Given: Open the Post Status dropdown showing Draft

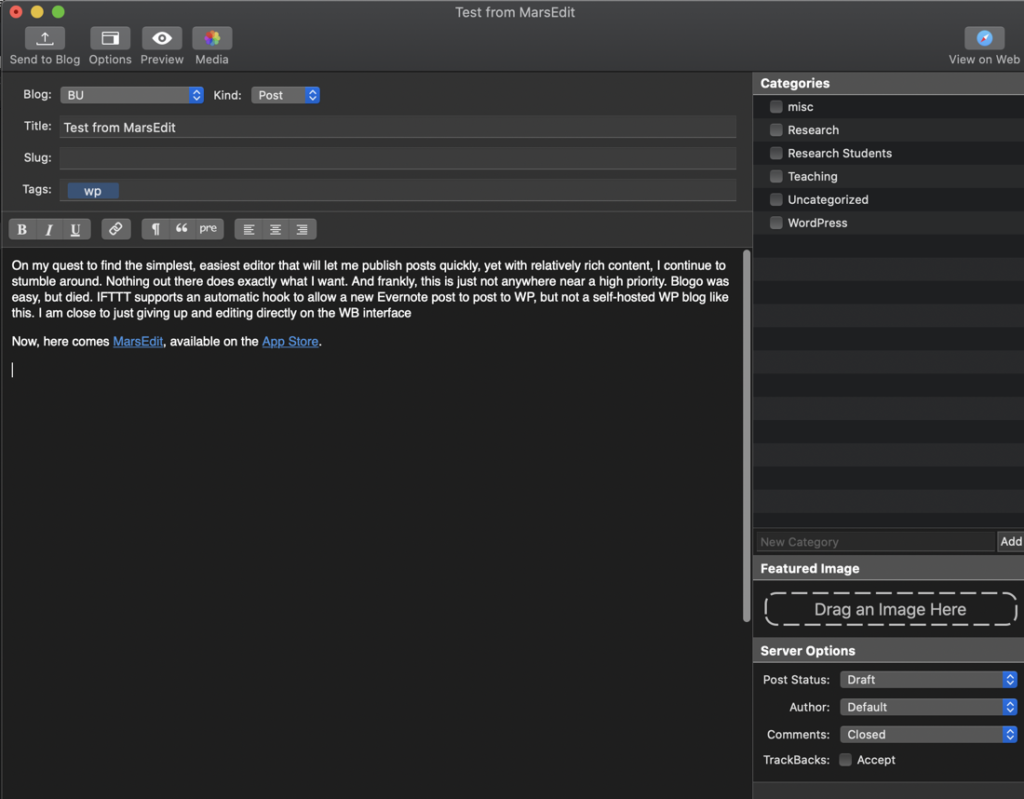Looking at the screenshot, I should pos(928,679).
